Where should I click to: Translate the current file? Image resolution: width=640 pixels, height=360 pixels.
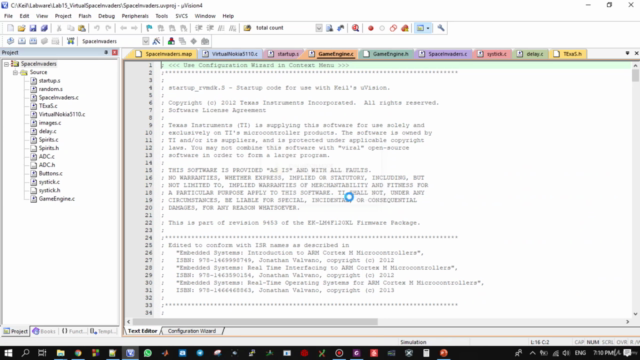coord(10,41)
